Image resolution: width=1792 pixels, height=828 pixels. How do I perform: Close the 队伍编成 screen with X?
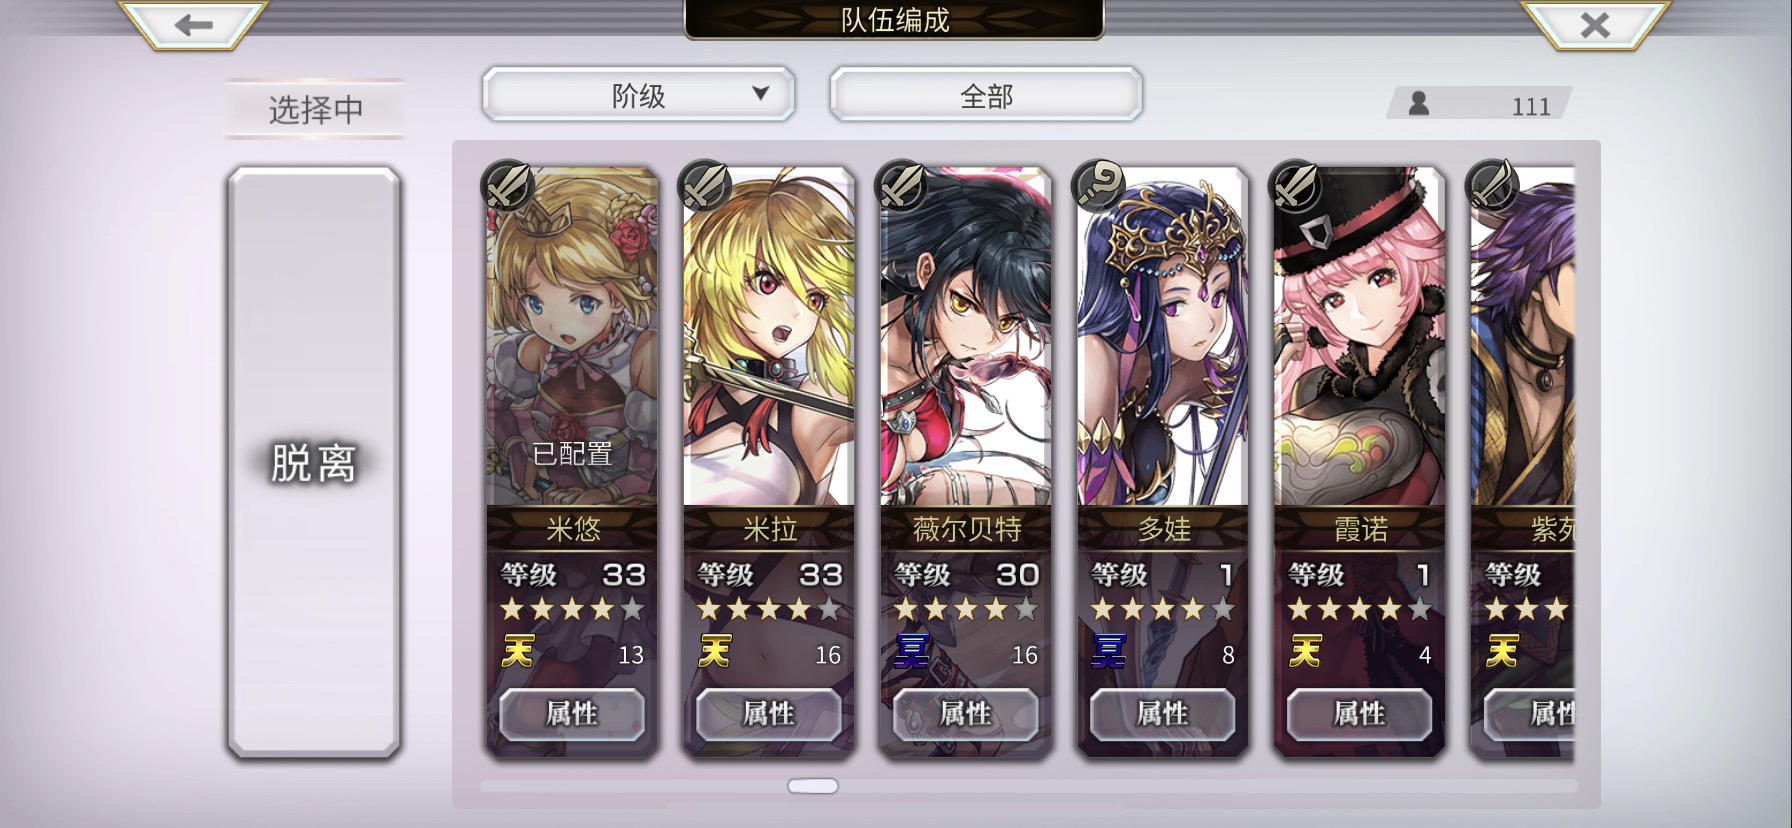[1595, 24]
